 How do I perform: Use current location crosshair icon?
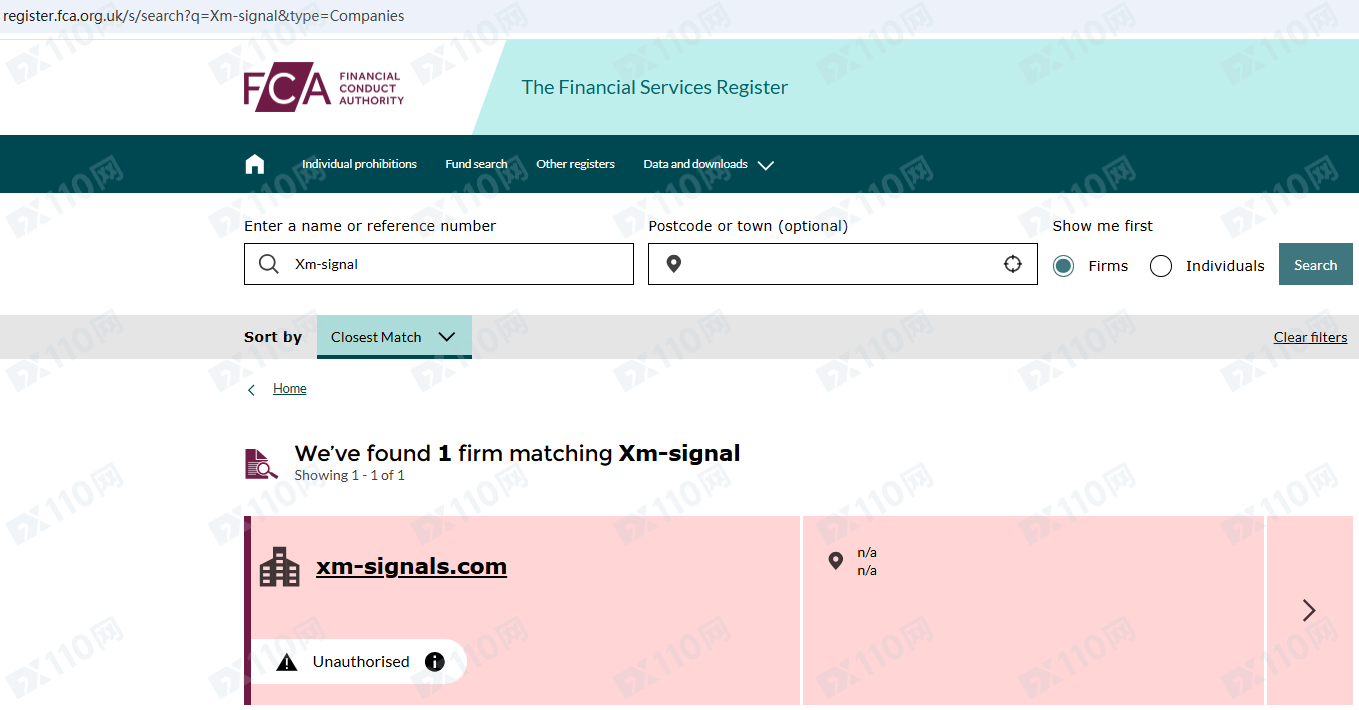point(1013,264)
